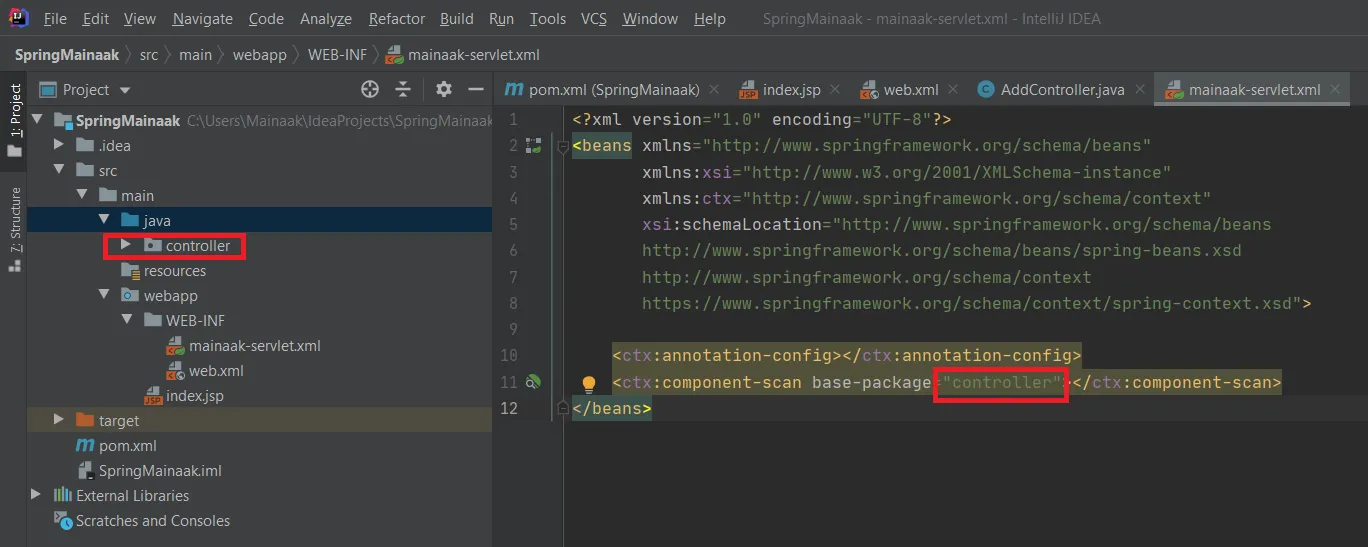Click the intention lightbulb on line 11
Screen dimensions: 1368x547
(589, 383)
